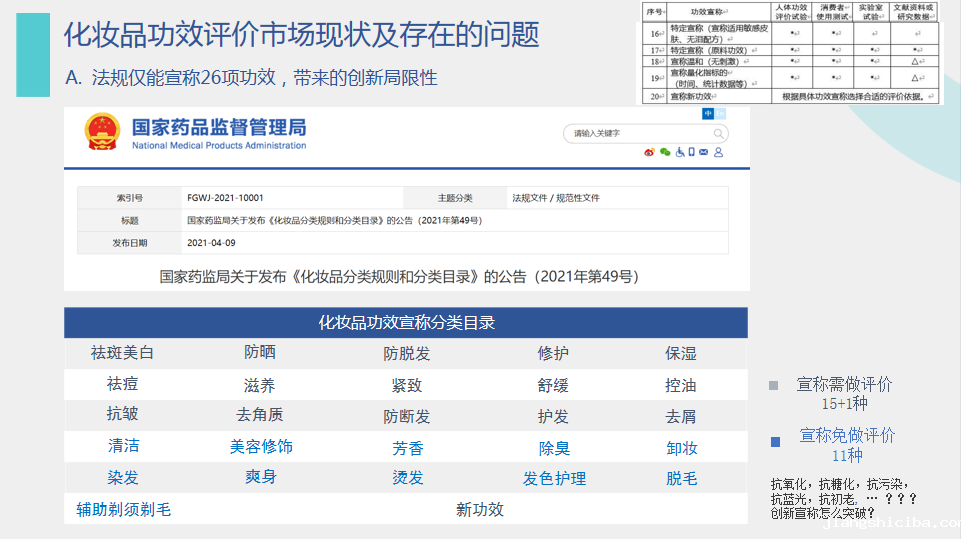Select the 新功效 cell

click(480, 510)
